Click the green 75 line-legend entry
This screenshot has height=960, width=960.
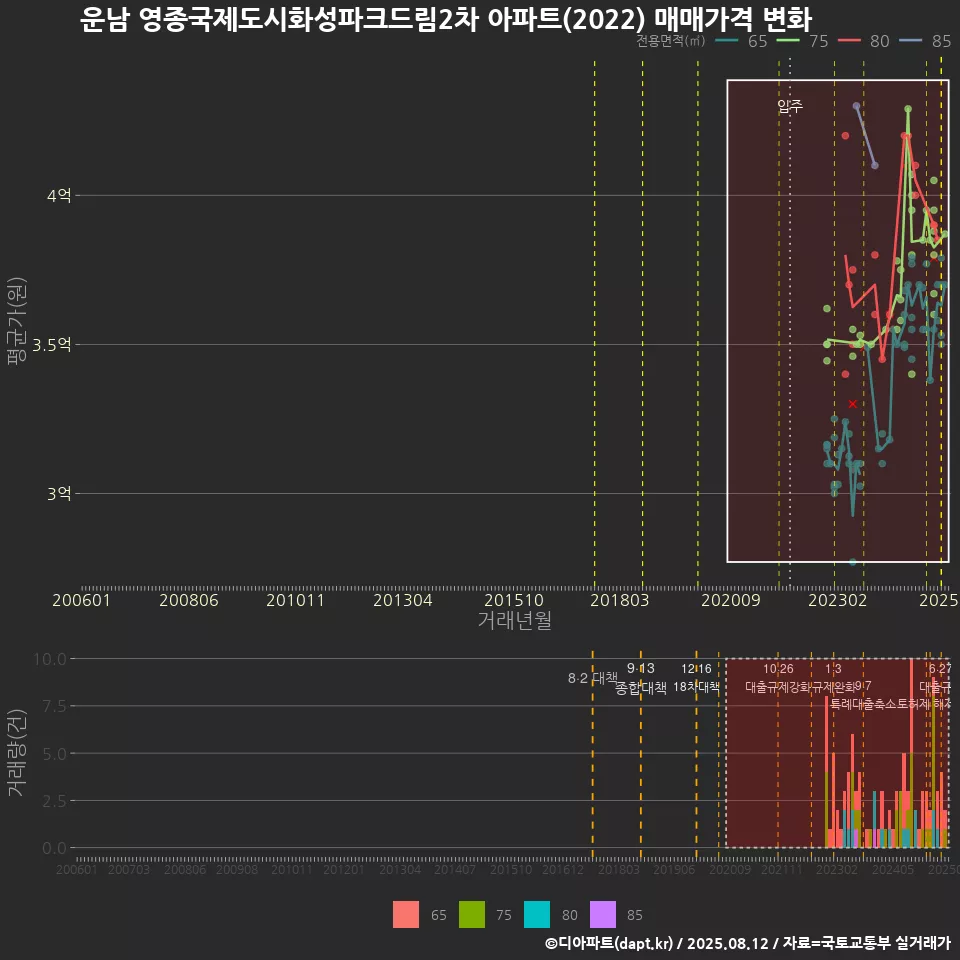[x=802, y=41]
